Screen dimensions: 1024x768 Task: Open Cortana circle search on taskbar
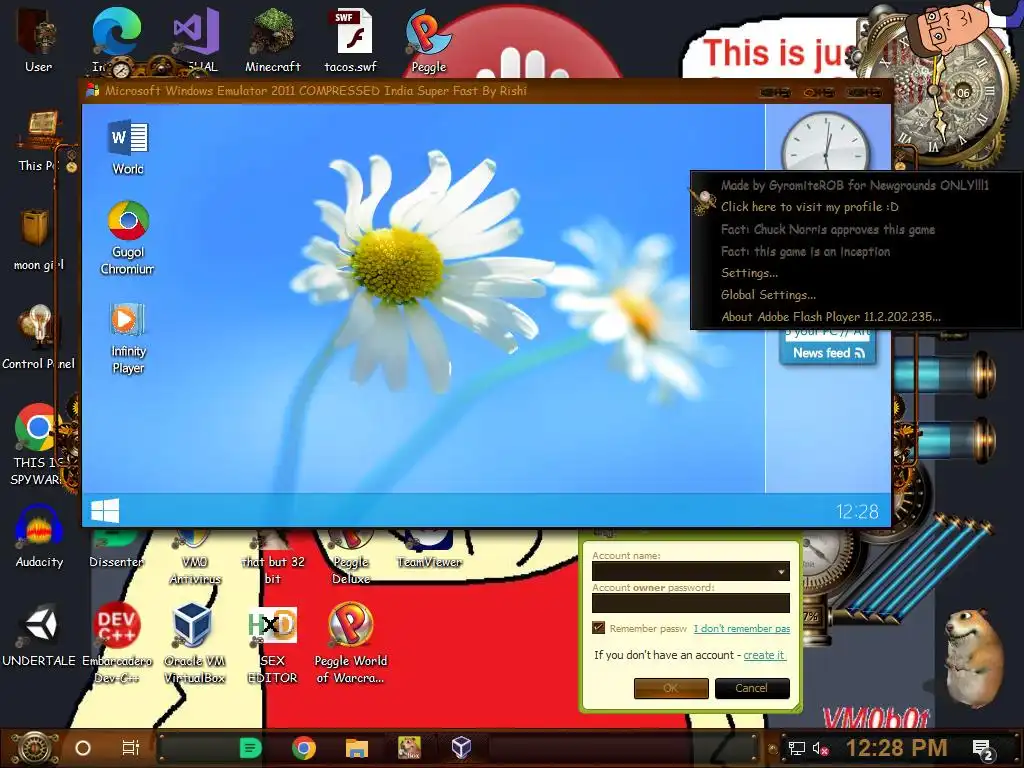click(83, 748)
